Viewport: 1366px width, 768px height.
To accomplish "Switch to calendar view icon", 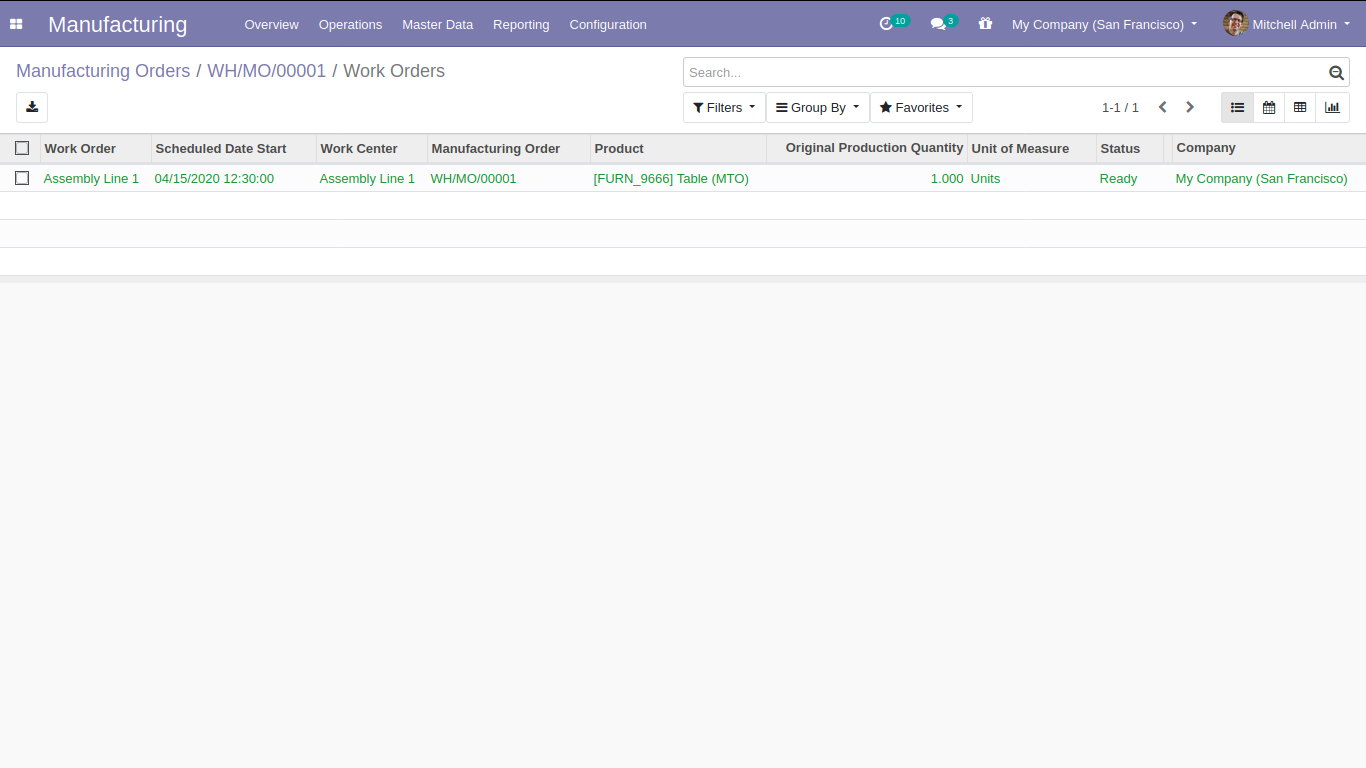I will [1269, 107].
